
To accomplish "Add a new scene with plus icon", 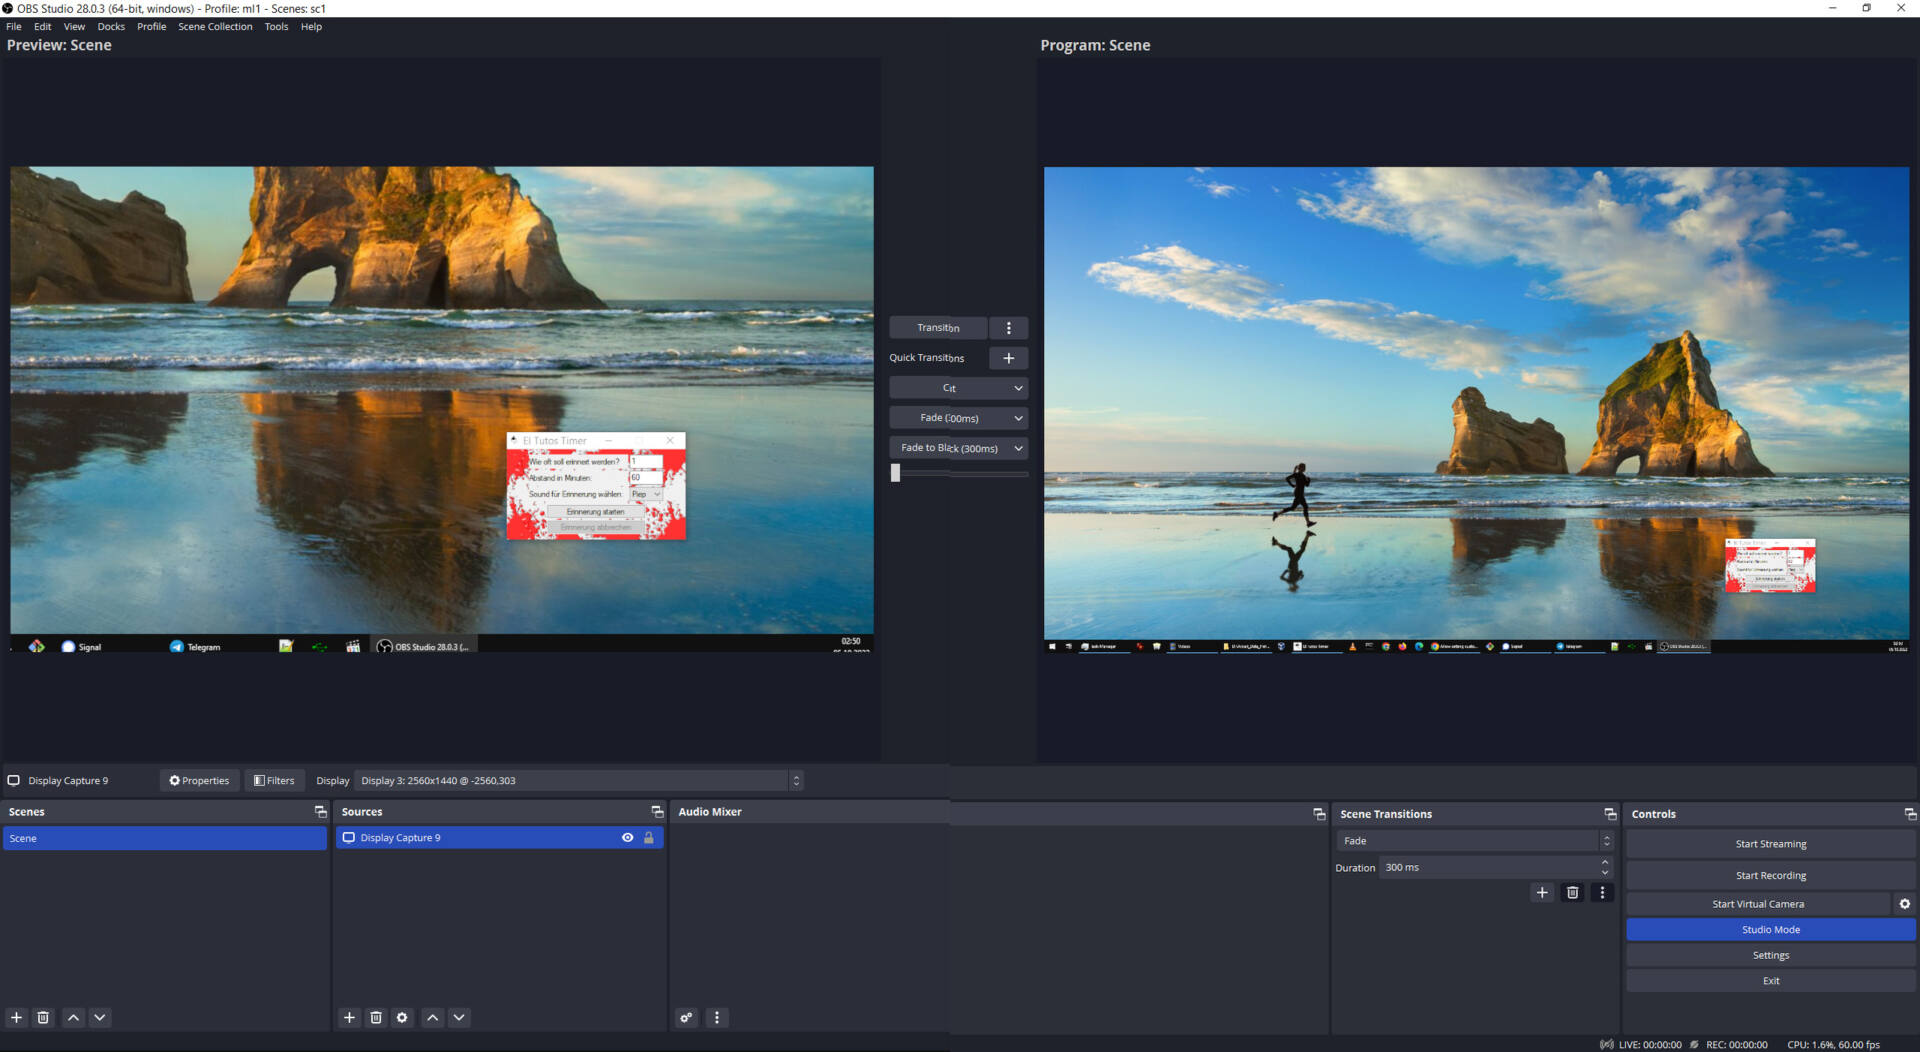I will (16, 1017).
